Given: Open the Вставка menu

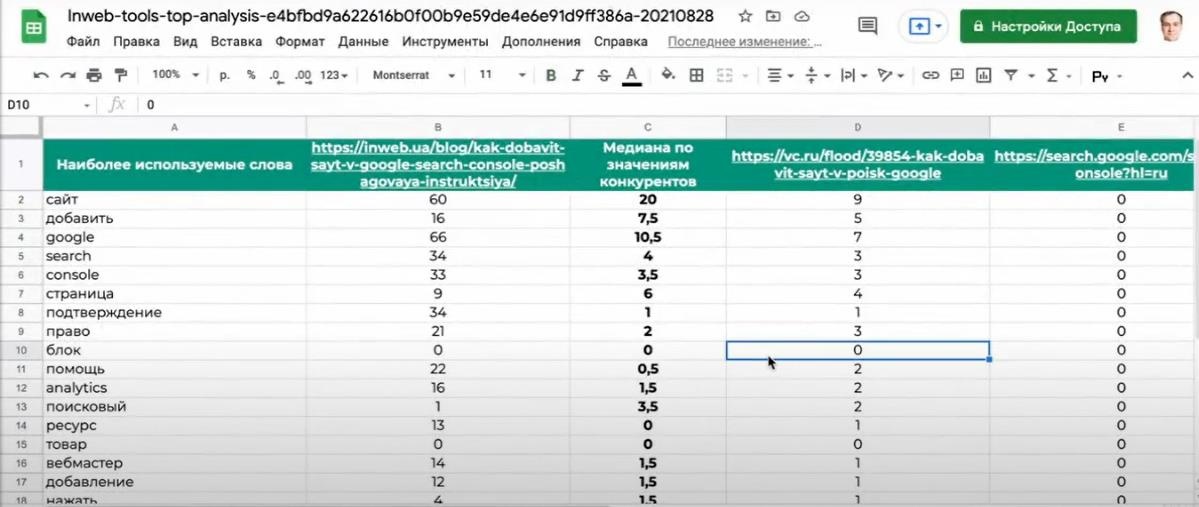Looking at the screenshot, I should 236,42.
